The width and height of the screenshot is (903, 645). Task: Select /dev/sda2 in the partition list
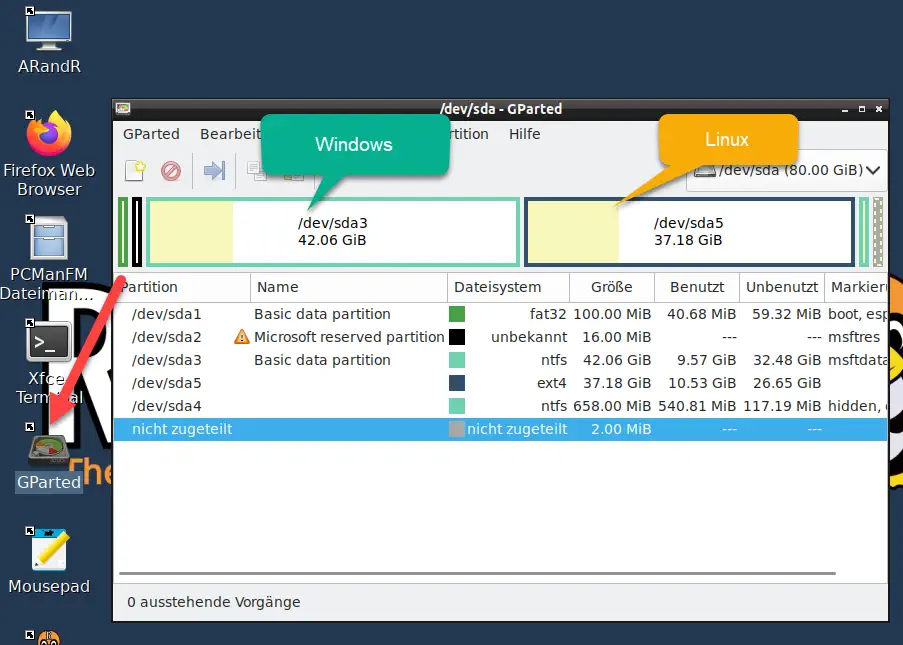[x=166, y=337]
